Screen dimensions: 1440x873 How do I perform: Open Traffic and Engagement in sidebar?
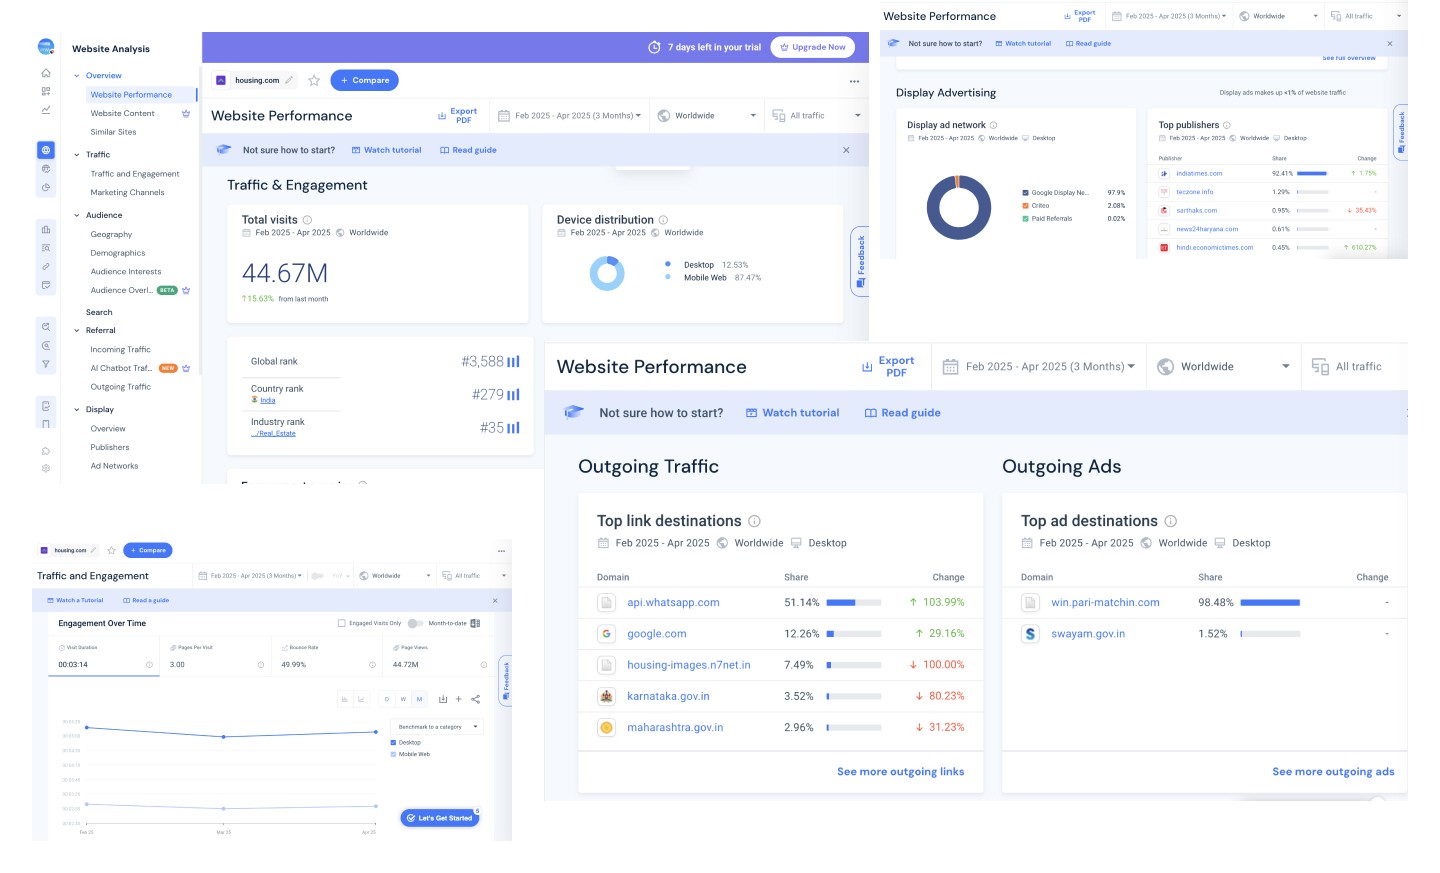(x=135, y=174)
